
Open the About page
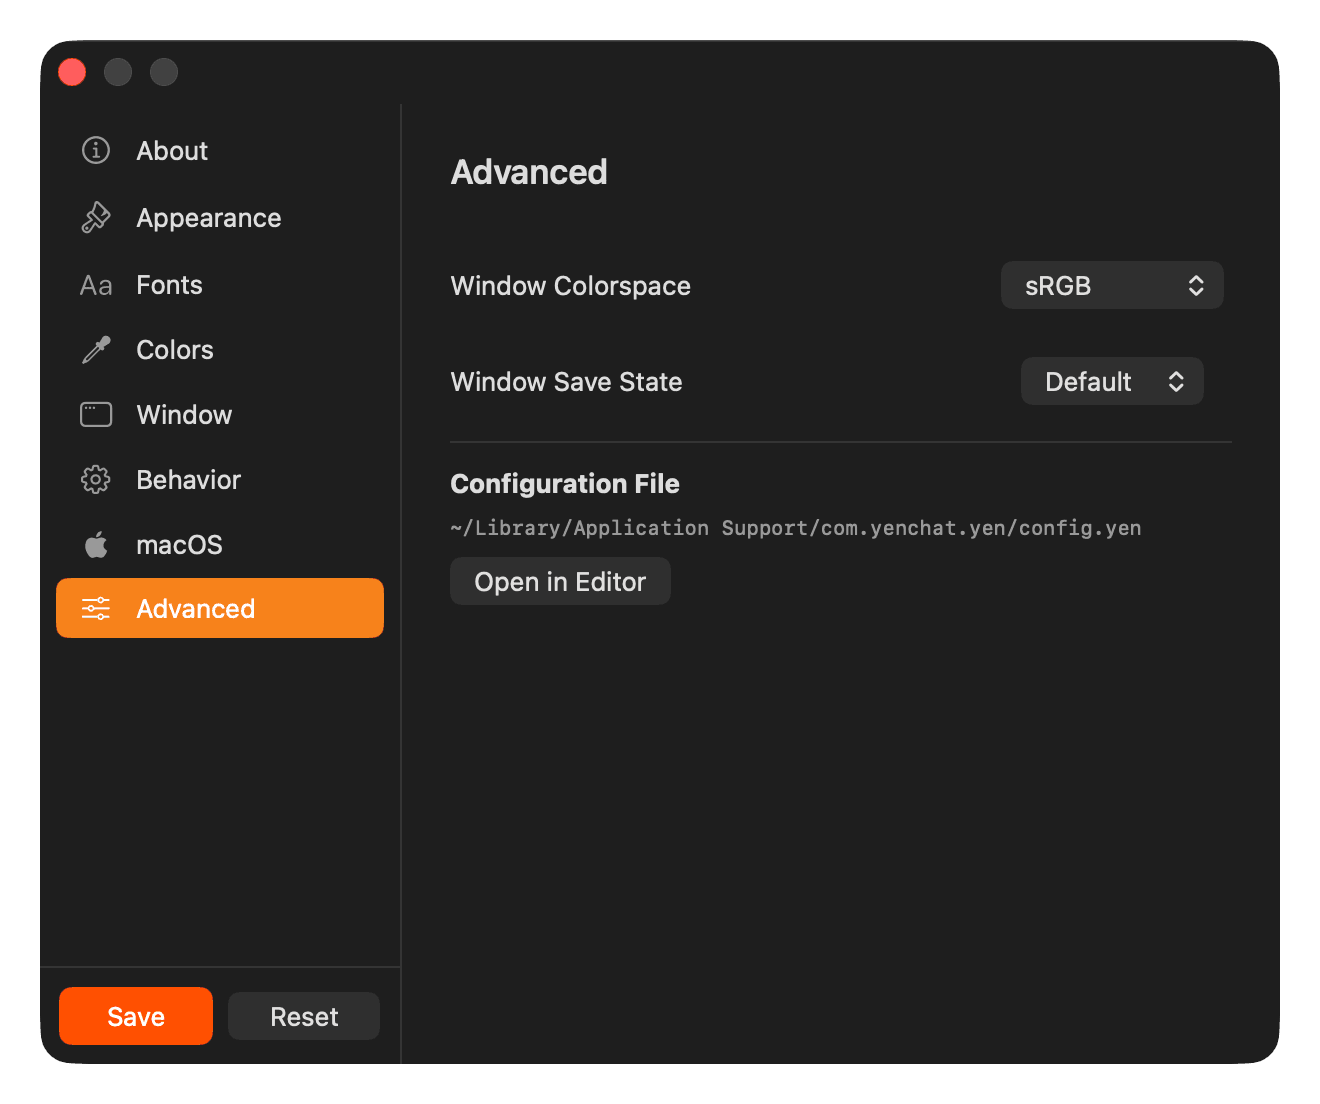[x=172, y=150]
